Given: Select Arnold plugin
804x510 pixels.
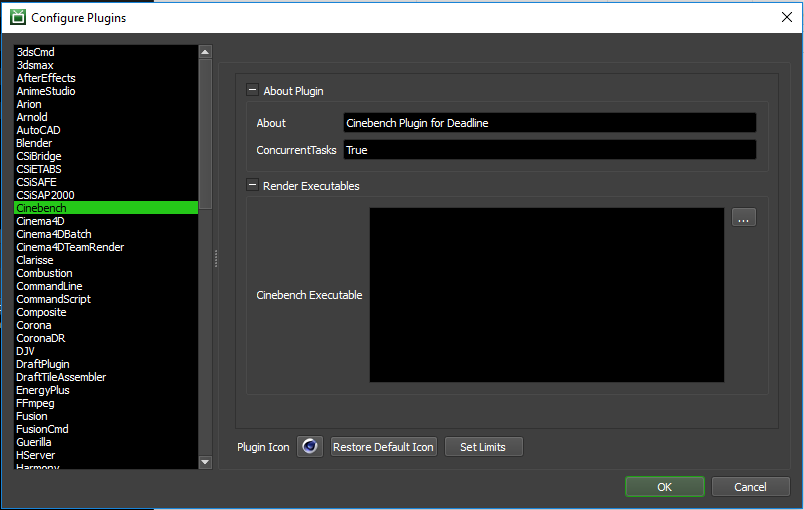Looking at the screenshot, I should [x=106, y=117].
